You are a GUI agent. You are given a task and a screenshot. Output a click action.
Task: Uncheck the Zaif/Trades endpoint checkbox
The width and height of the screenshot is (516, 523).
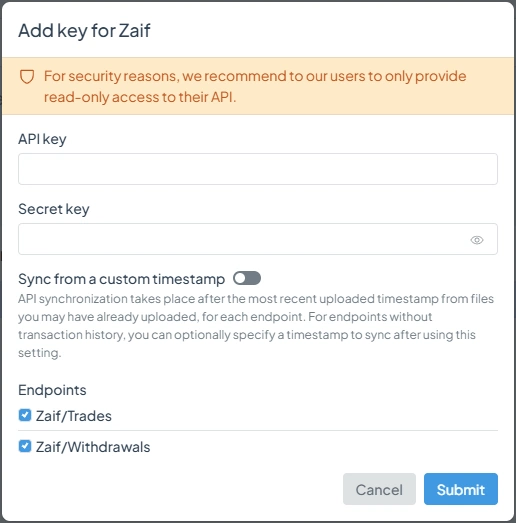25,415
